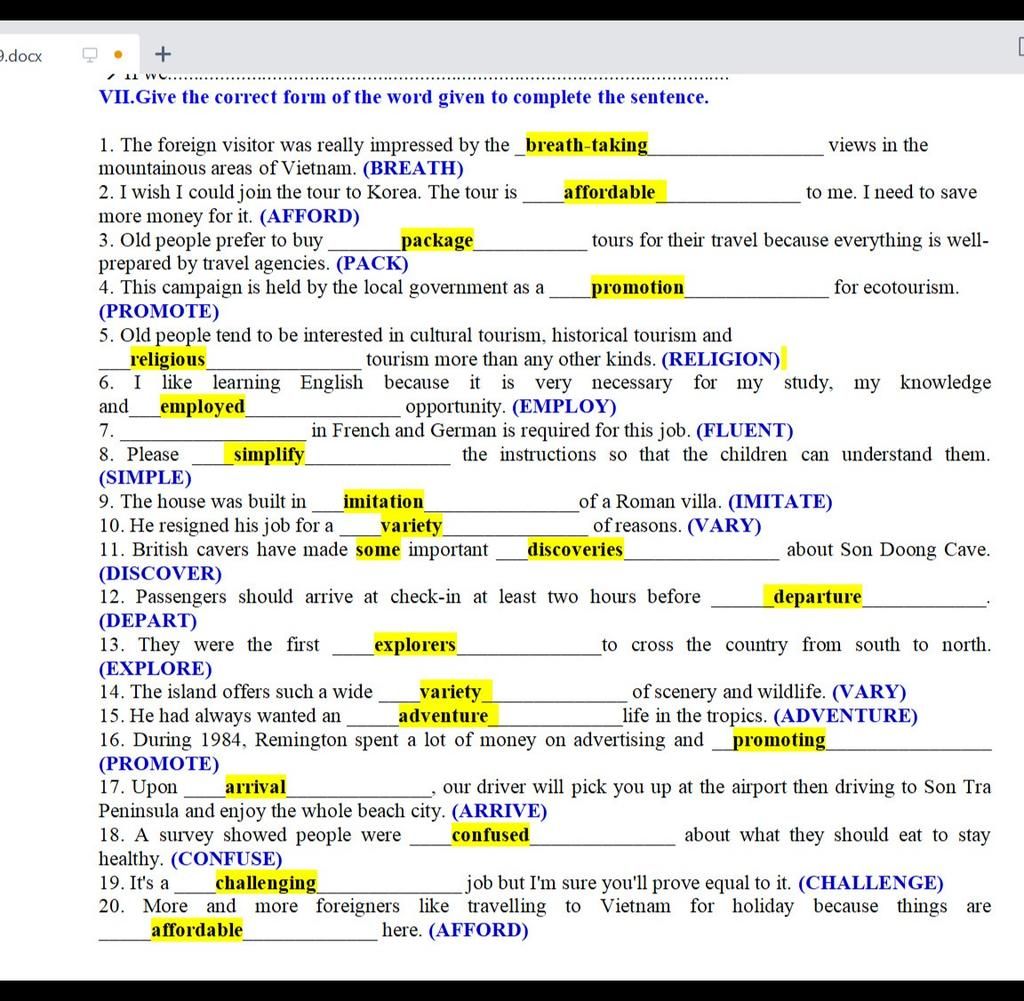This screenshot has width=1024, height=1001.
Task: Click the highlighted answer "employed"
Action: 202,406
